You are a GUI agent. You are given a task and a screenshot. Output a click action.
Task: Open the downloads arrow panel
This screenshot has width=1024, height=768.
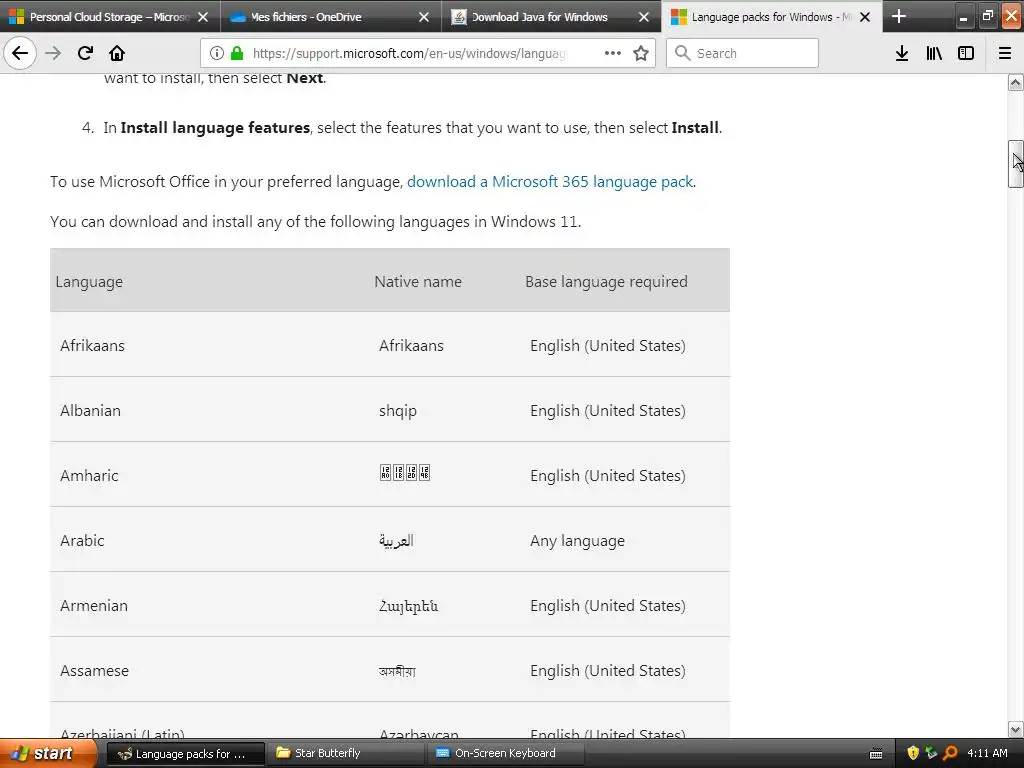[x=902, y=53]
